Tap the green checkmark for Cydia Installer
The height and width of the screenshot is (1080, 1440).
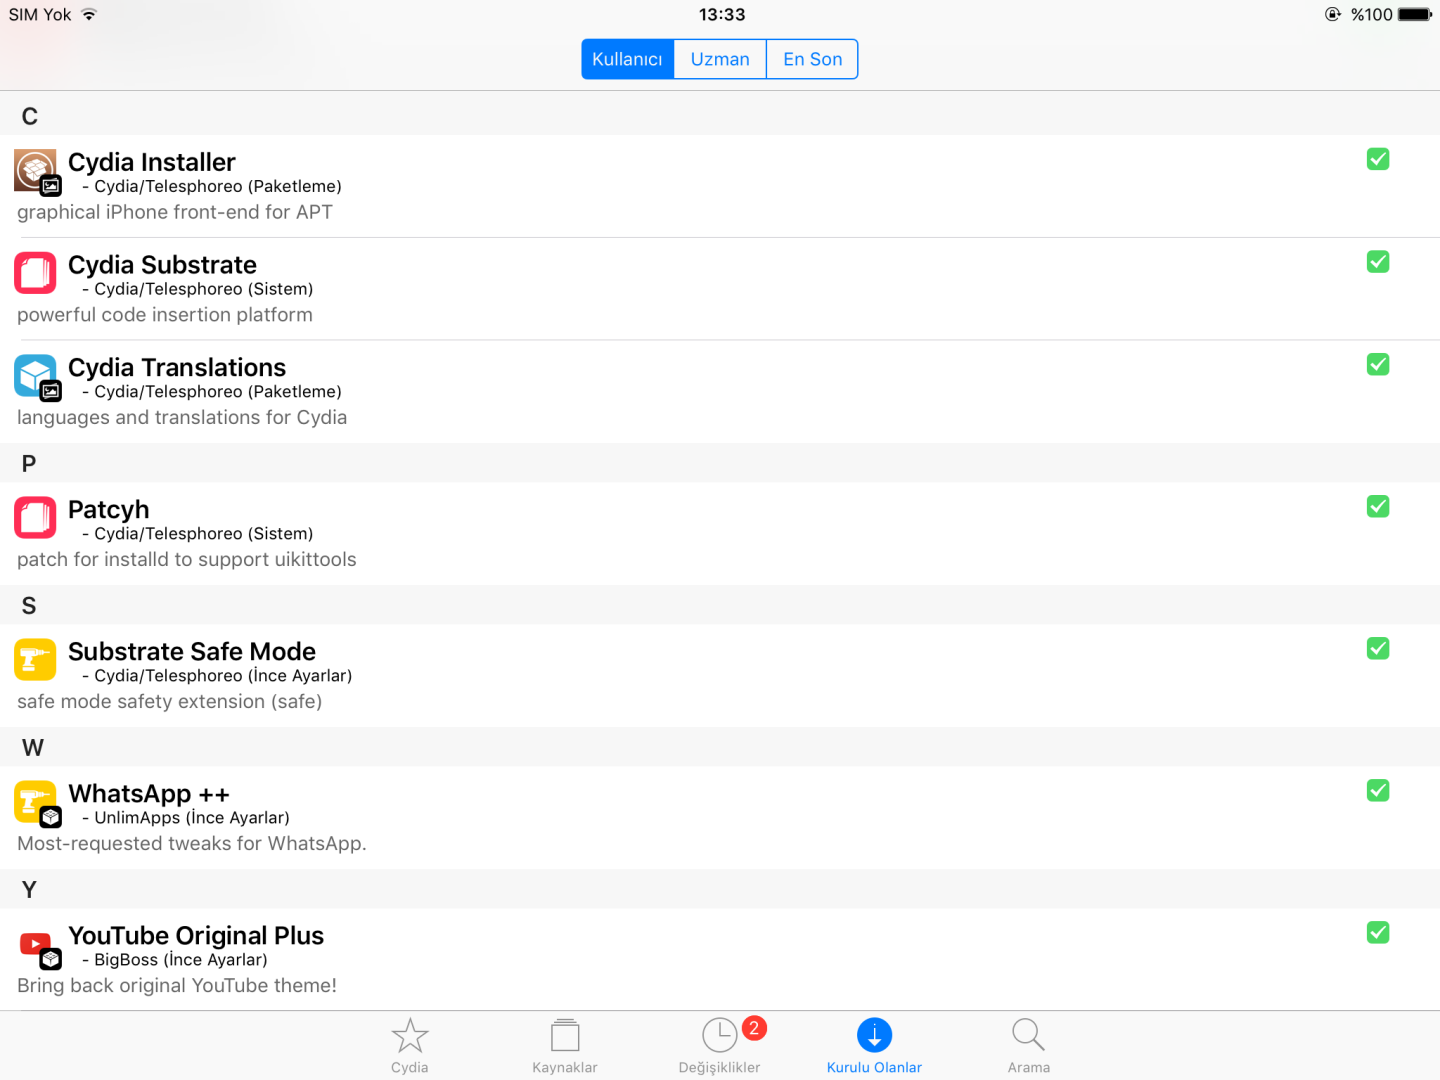click(x=1378, y=159)
